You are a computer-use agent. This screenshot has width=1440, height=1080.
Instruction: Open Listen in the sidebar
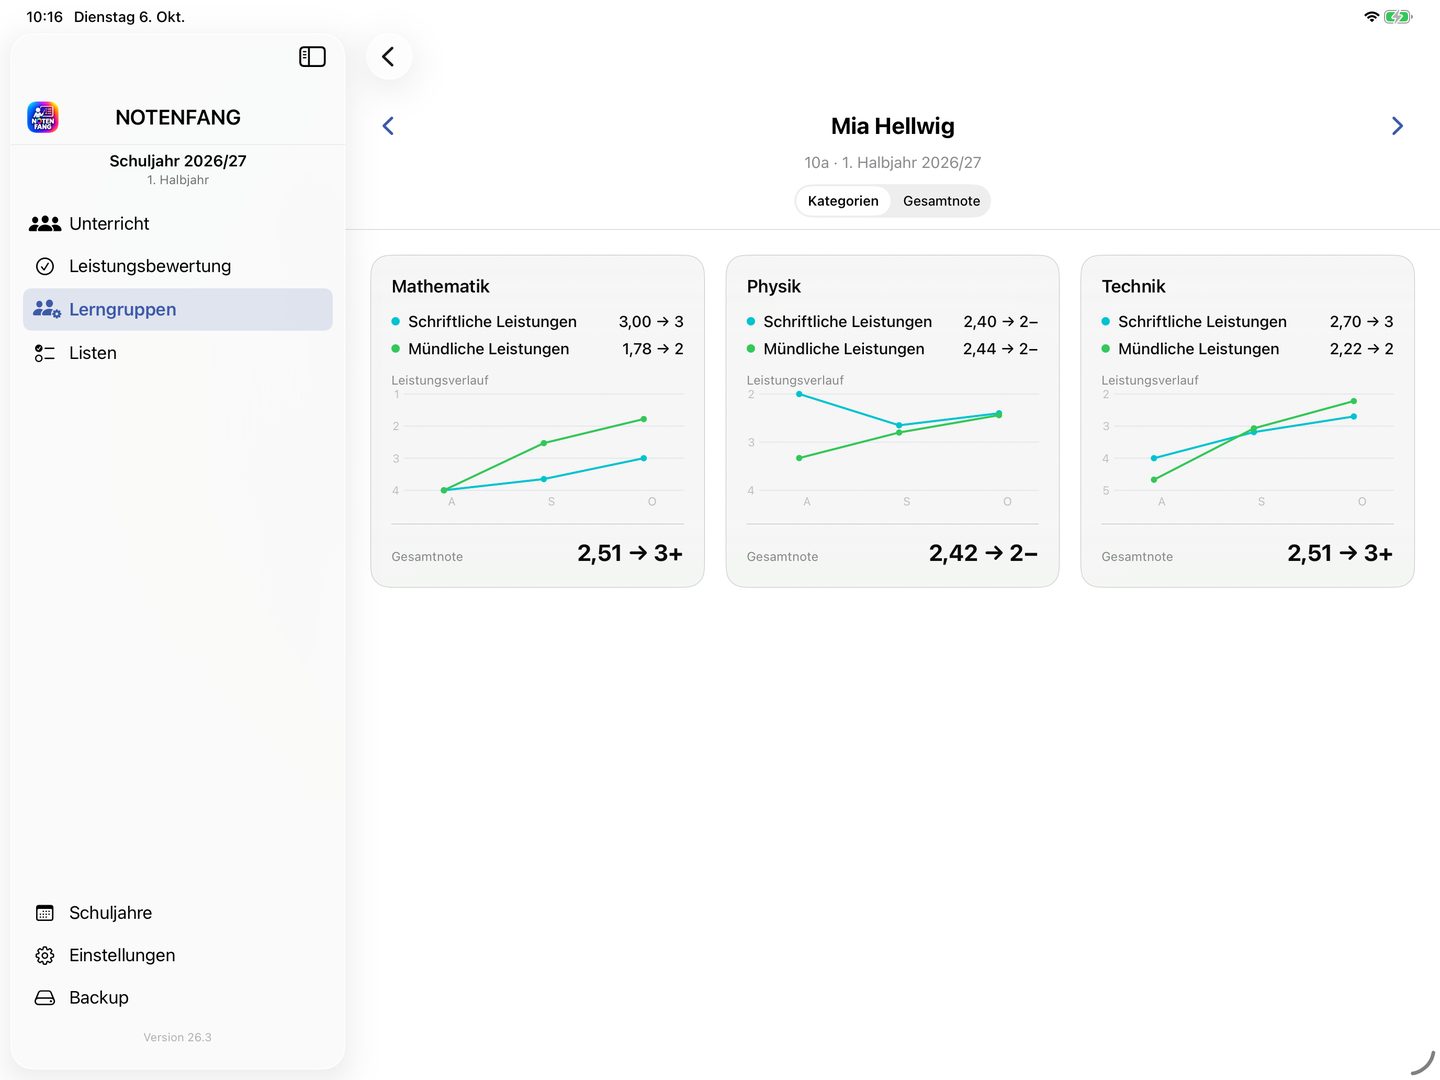click(178, 353)
